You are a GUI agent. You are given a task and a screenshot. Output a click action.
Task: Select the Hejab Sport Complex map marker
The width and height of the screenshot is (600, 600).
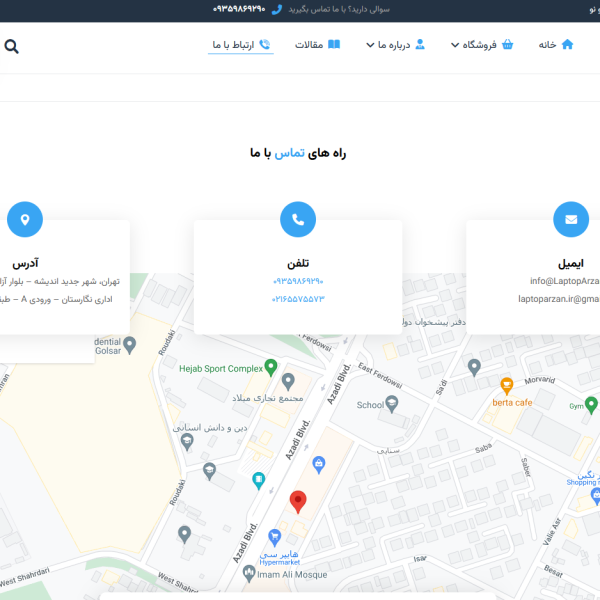pyautogui.click(x=270, y=368)
